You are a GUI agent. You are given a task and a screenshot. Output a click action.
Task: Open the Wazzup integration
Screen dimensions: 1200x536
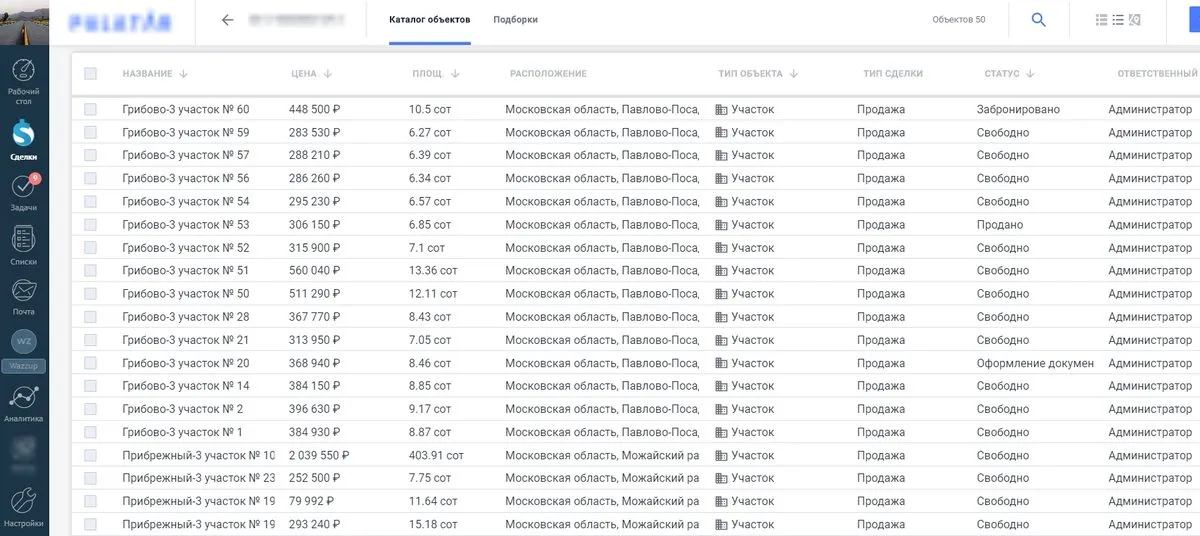tap(23, 347)
